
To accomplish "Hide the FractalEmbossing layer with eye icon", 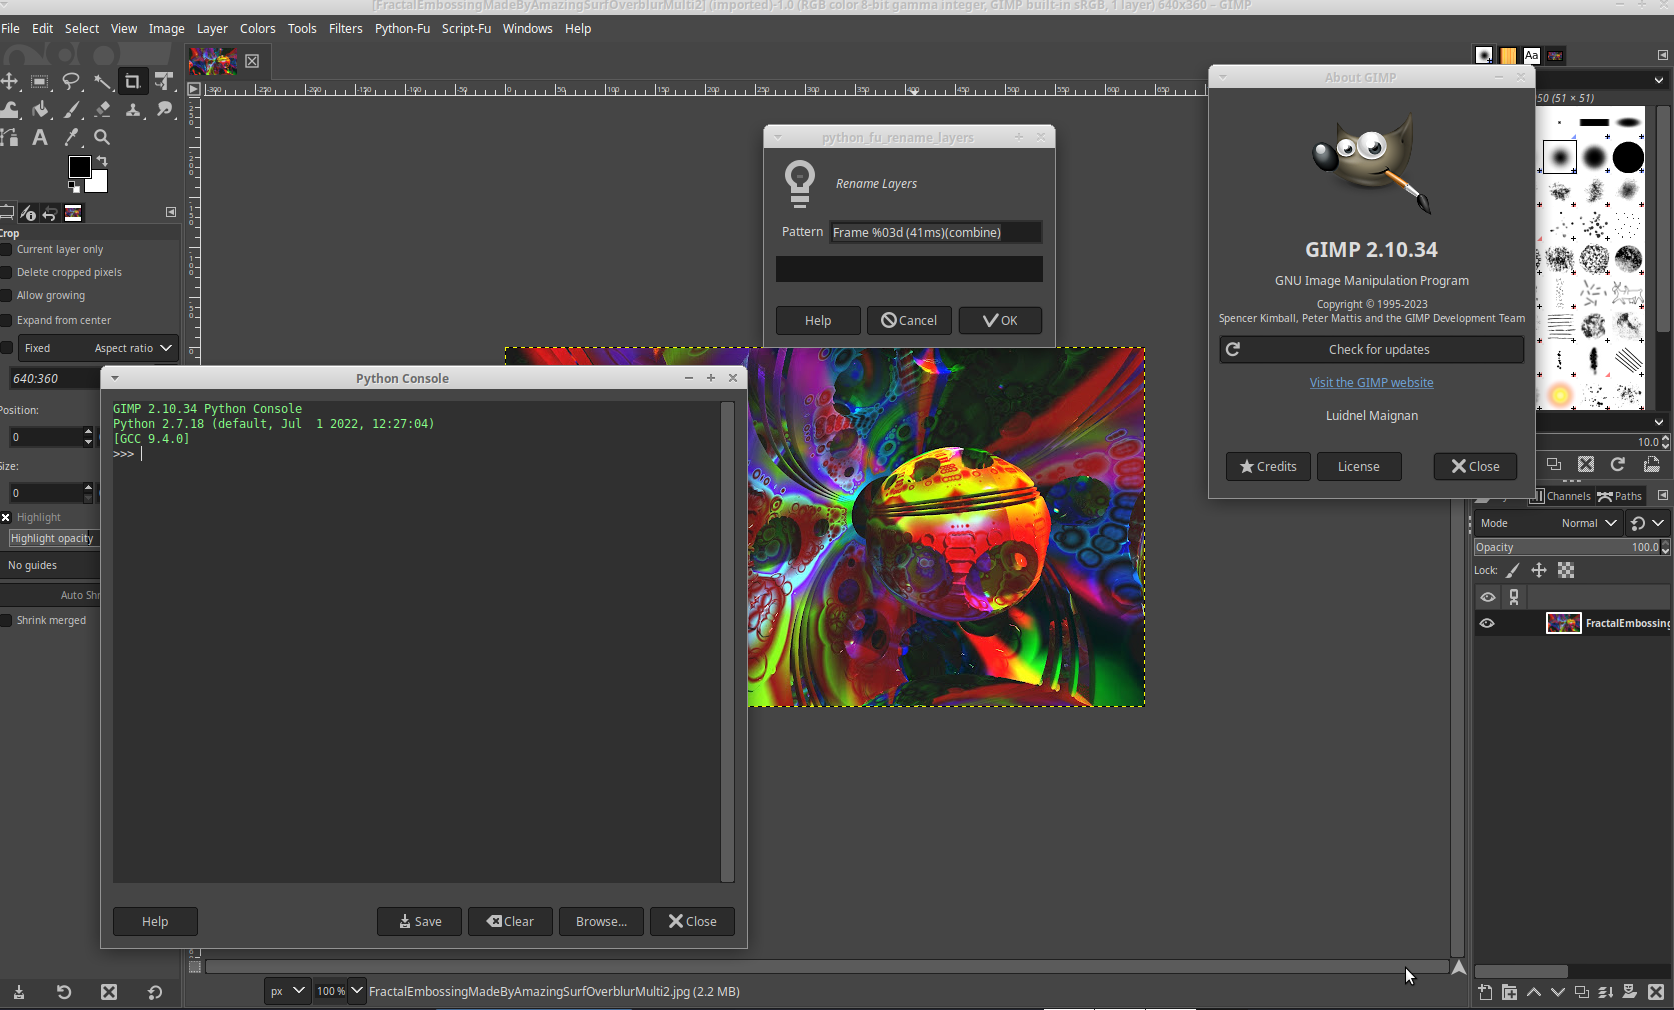I will (x=1487, y=623).
